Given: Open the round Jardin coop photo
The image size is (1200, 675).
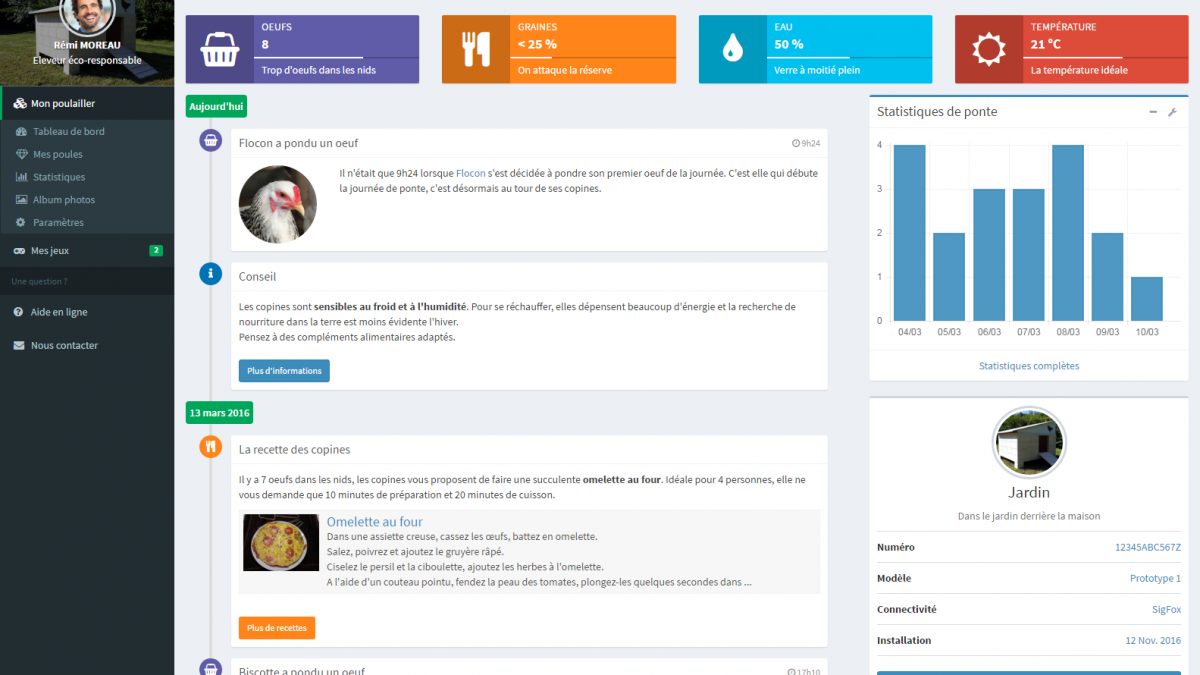Looking at the screenshot, I should (1029, 443).
